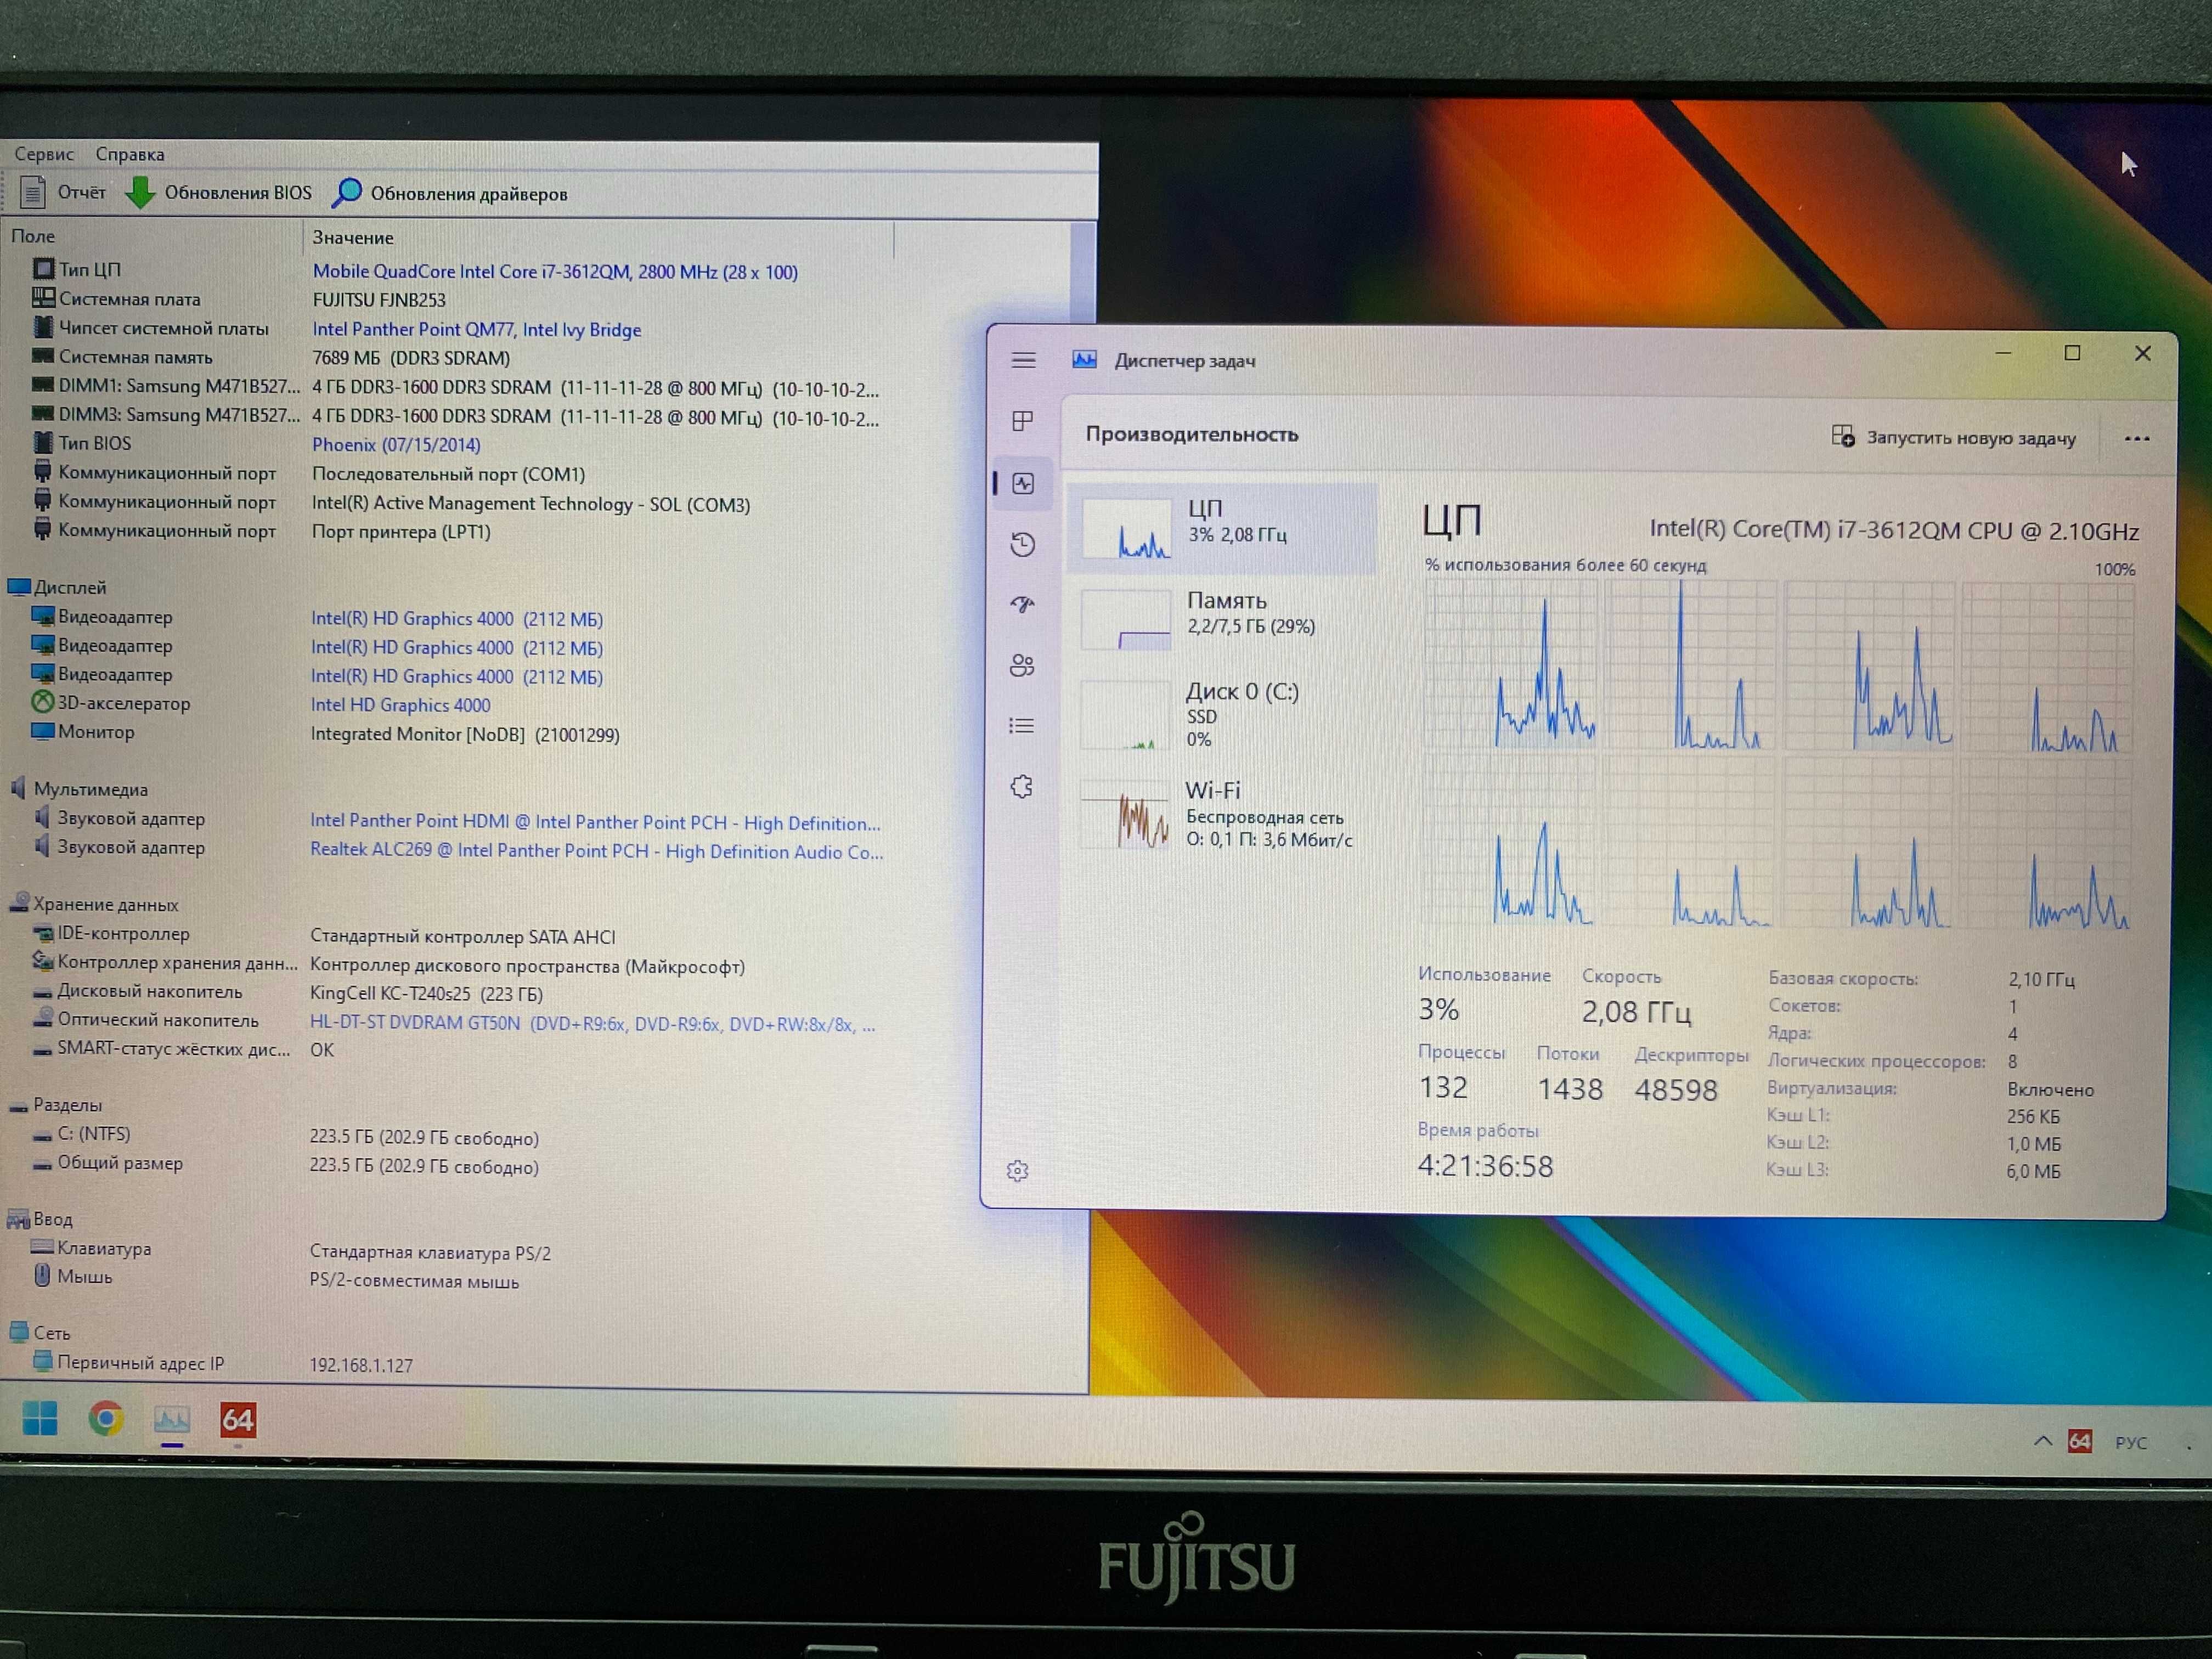
Task: Click AIDA64 system tray icon
Action: pos(2080,1441)
